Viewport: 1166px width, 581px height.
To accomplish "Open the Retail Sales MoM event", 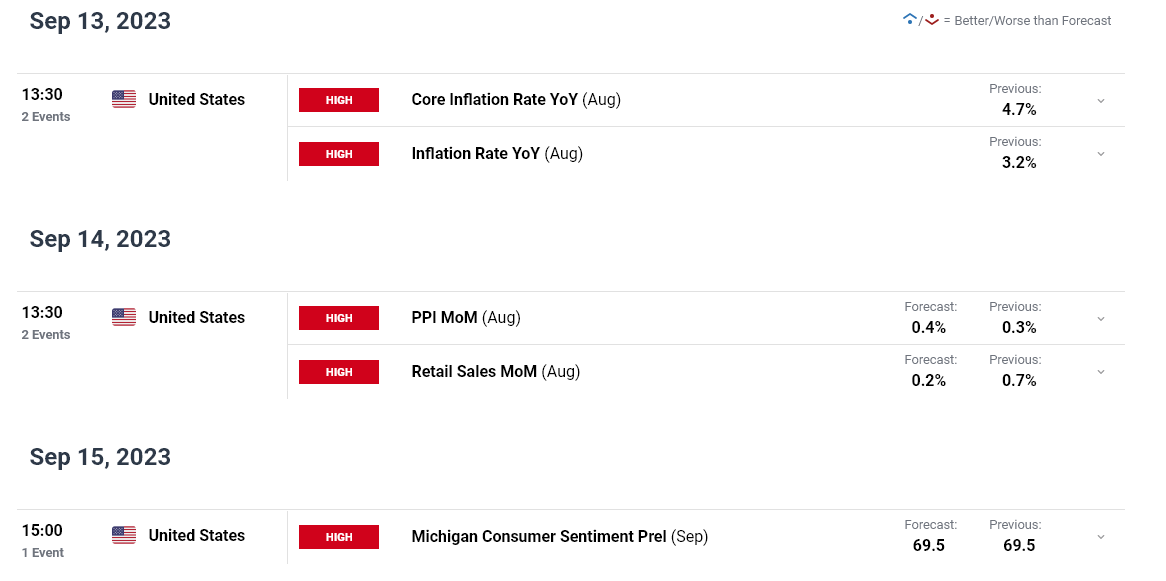I will click(x=495, y=371).
